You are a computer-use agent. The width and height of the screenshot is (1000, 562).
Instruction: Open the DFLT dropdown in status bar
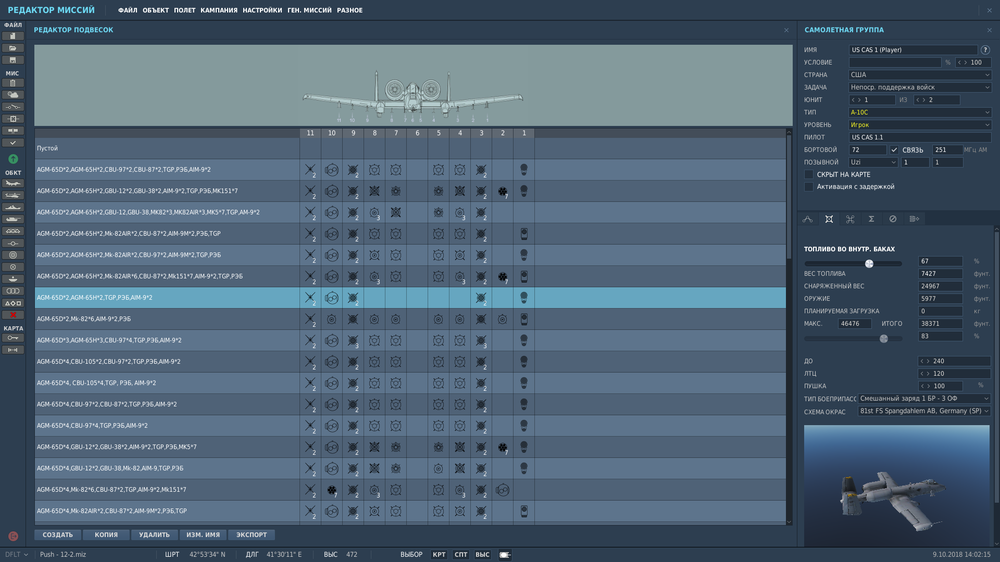tap(17, 555)
